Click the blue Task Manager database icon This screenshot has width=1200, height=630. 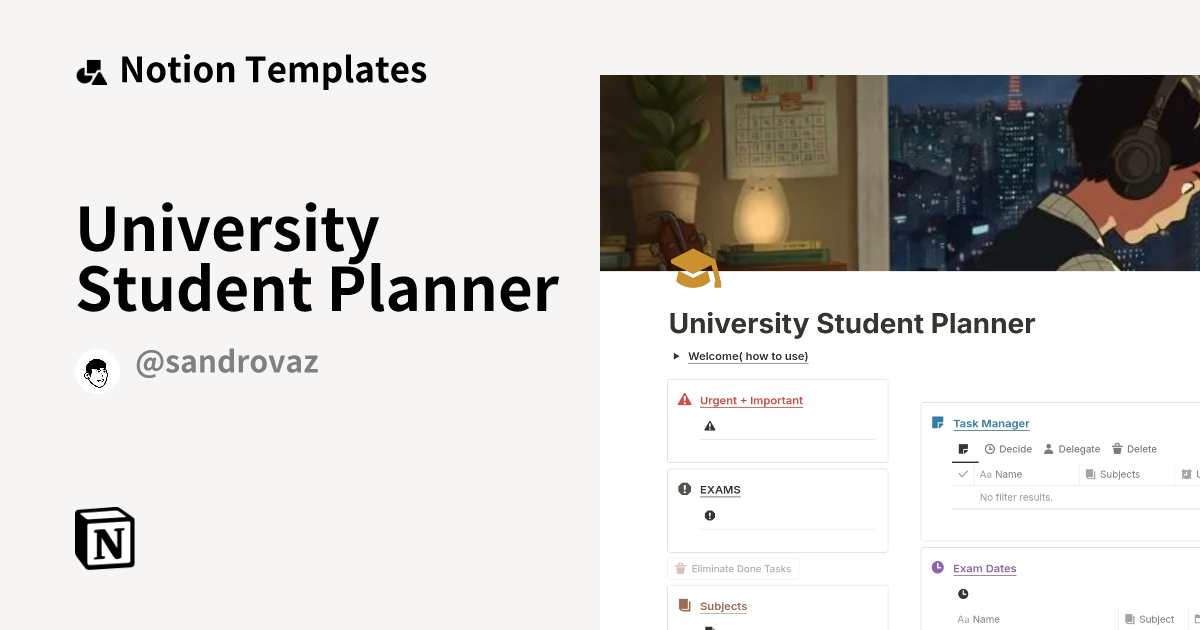[937, 422]
